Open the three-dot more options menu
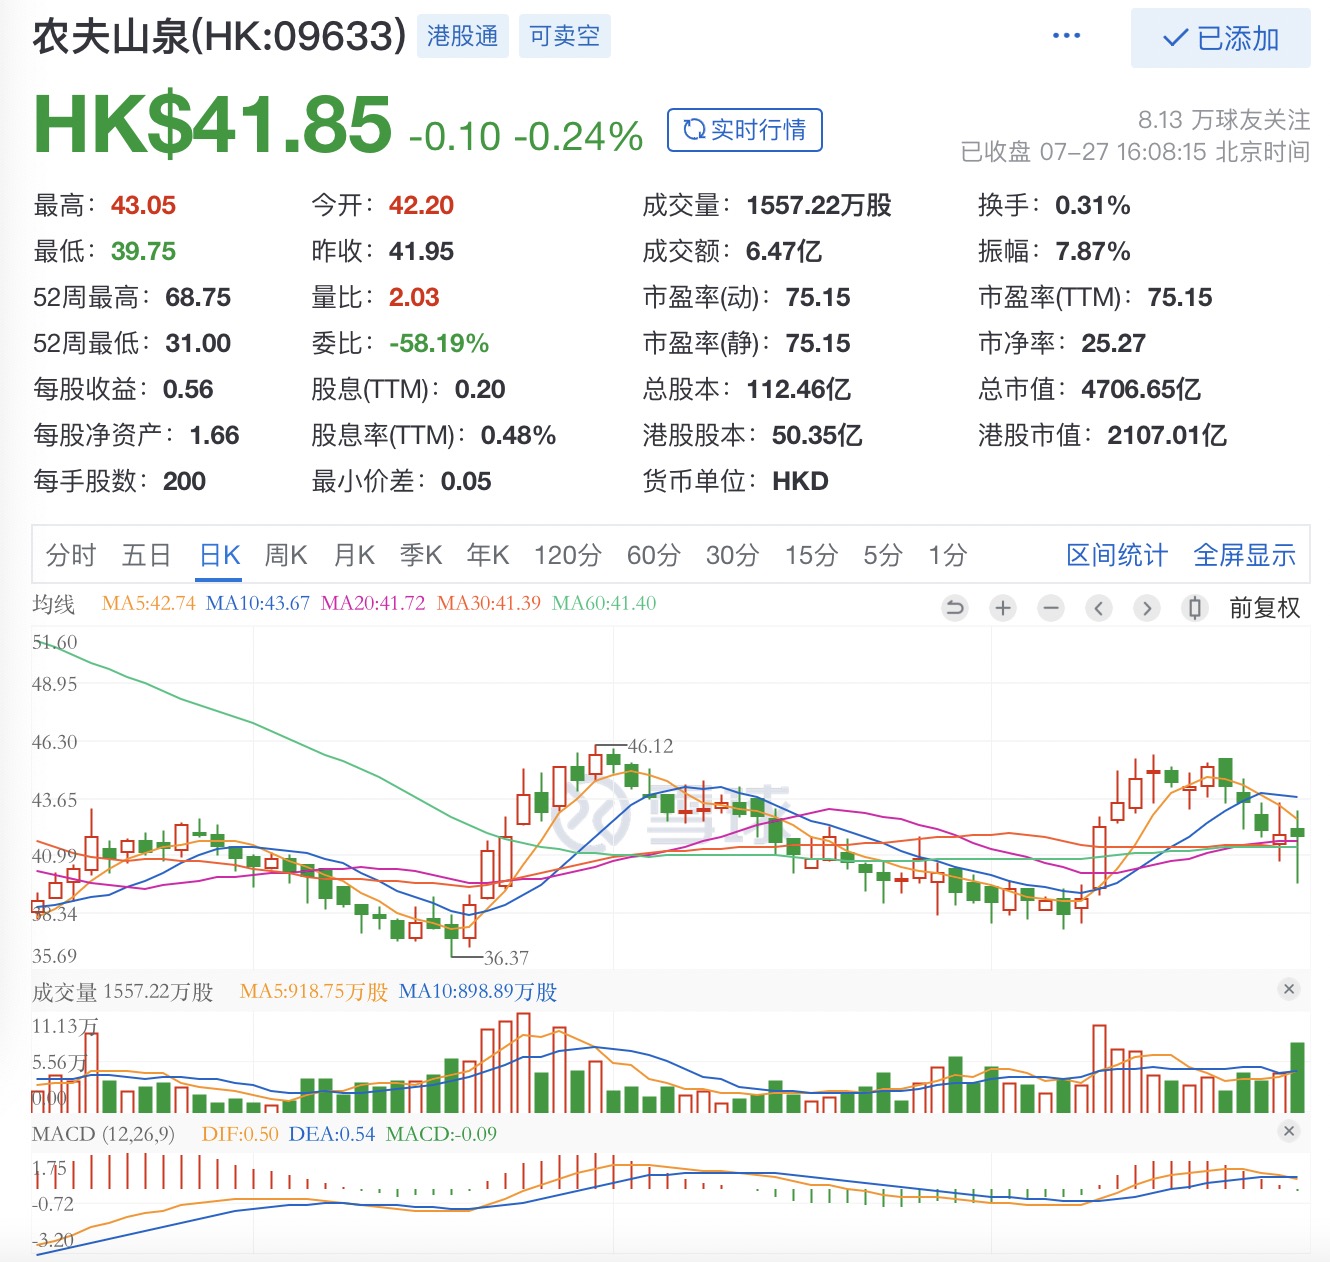The image size is (1330, 1262). pyautogui.click(x=1067, y=36)
